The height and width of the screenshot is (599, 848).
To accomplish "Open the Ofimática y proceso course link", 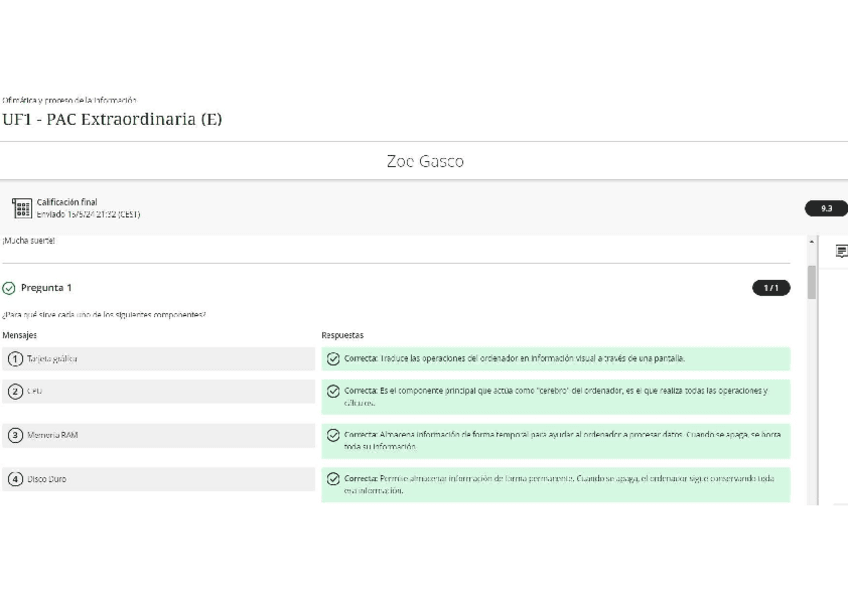I will tap(69, 100).
